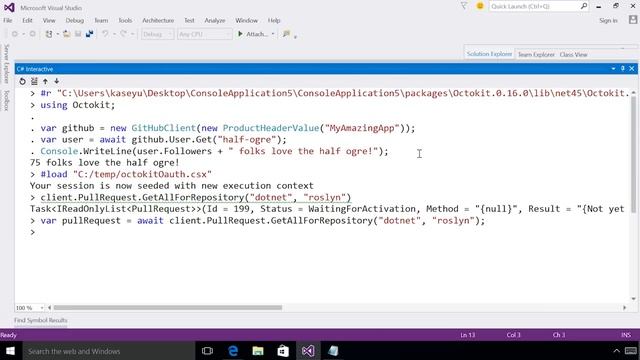Open the Help menu
This screenshot has width=640, height=360.
[x=274, y=20]
